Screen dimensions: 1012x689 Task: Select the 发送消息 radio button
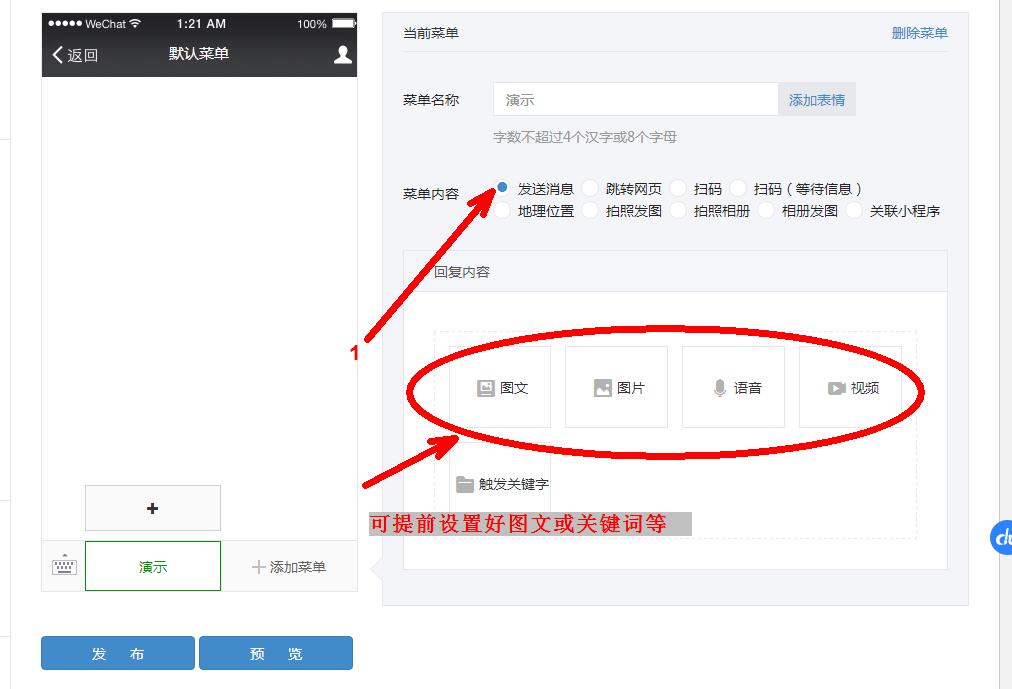click(x=502, y=188)
